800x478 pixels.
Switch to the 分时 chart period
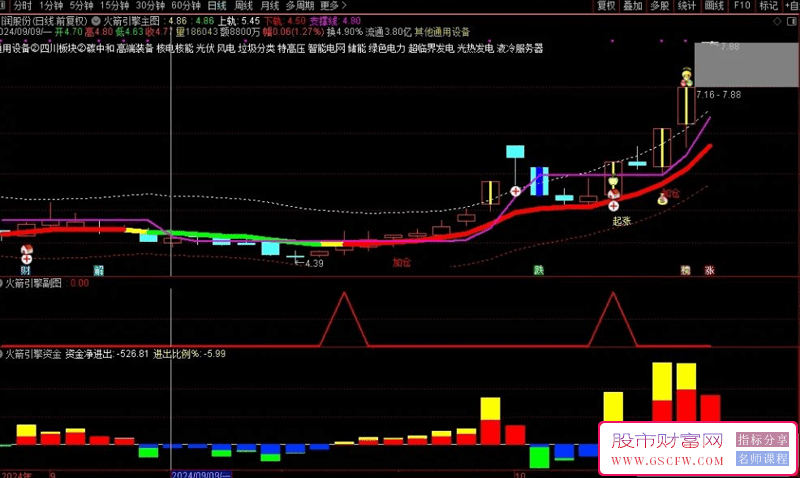click(x=22, y=6)
